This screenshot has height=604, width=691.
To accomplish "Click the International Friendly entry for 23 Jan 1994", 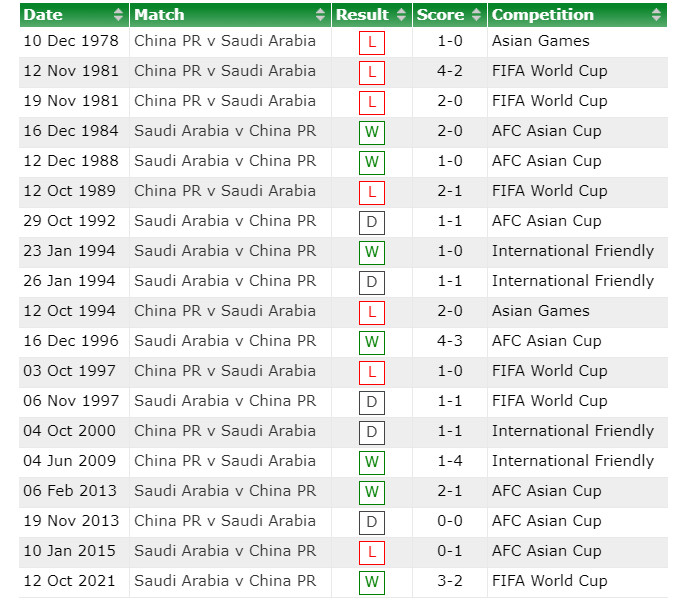I will coord(573,251).
